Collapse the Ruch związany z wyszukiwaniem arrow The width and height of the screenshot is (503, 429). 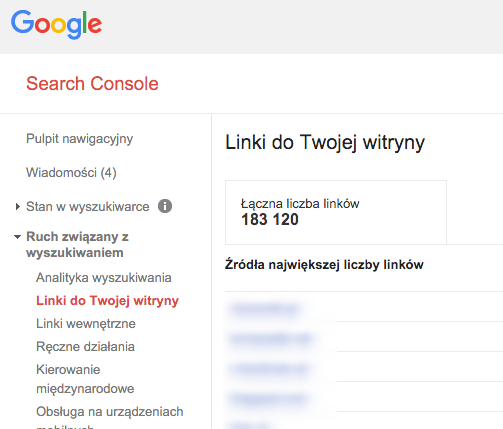(17, 237)
